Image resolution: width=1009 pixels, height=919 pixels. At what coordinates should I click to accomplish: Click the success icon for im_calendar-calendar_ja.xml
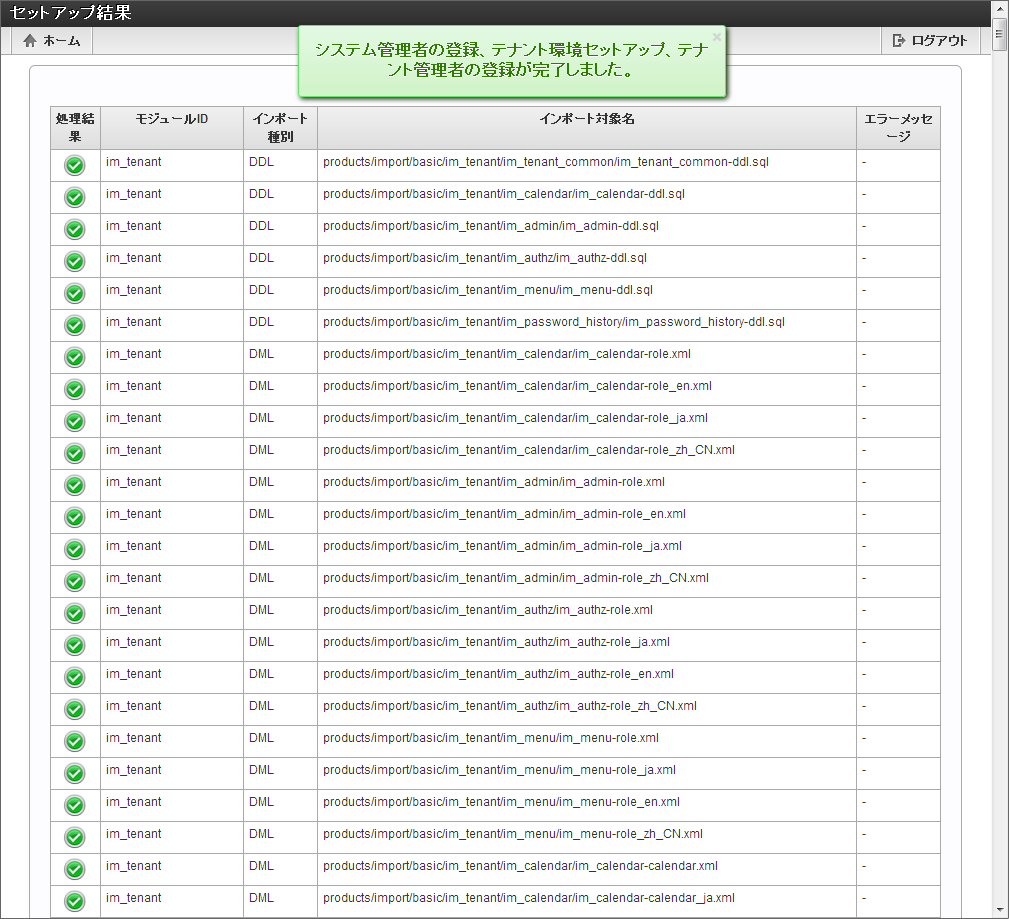pyautogui.click(x=75, y=901)
